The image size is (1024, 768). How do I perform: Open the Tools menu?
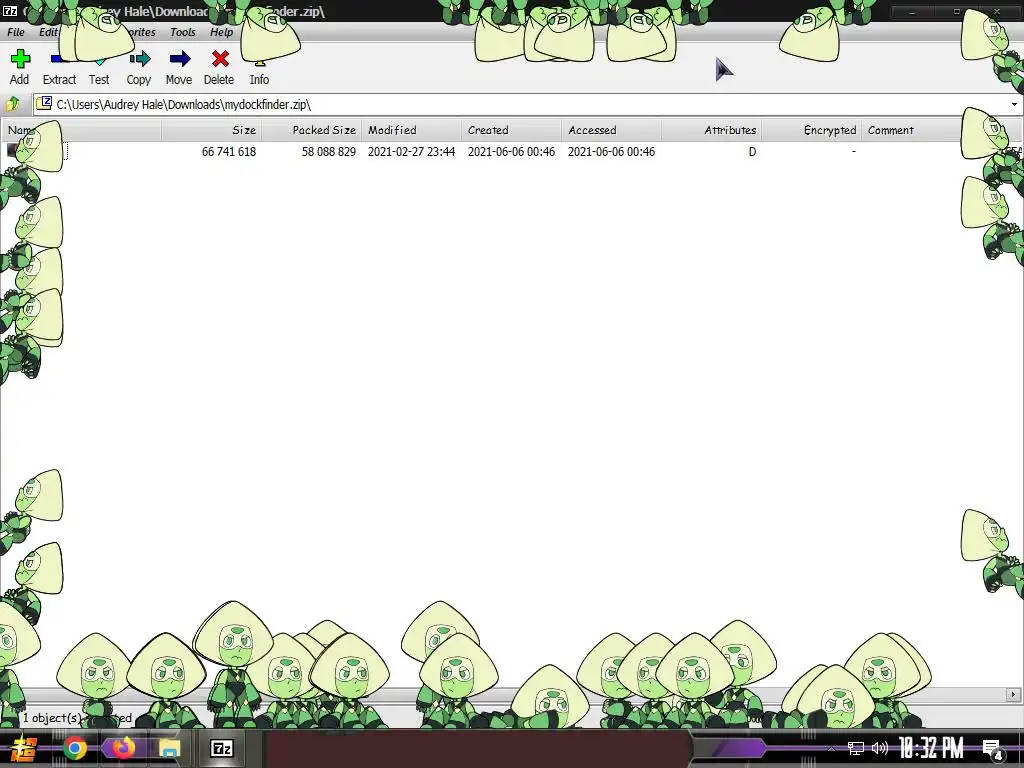coord(183,32)
